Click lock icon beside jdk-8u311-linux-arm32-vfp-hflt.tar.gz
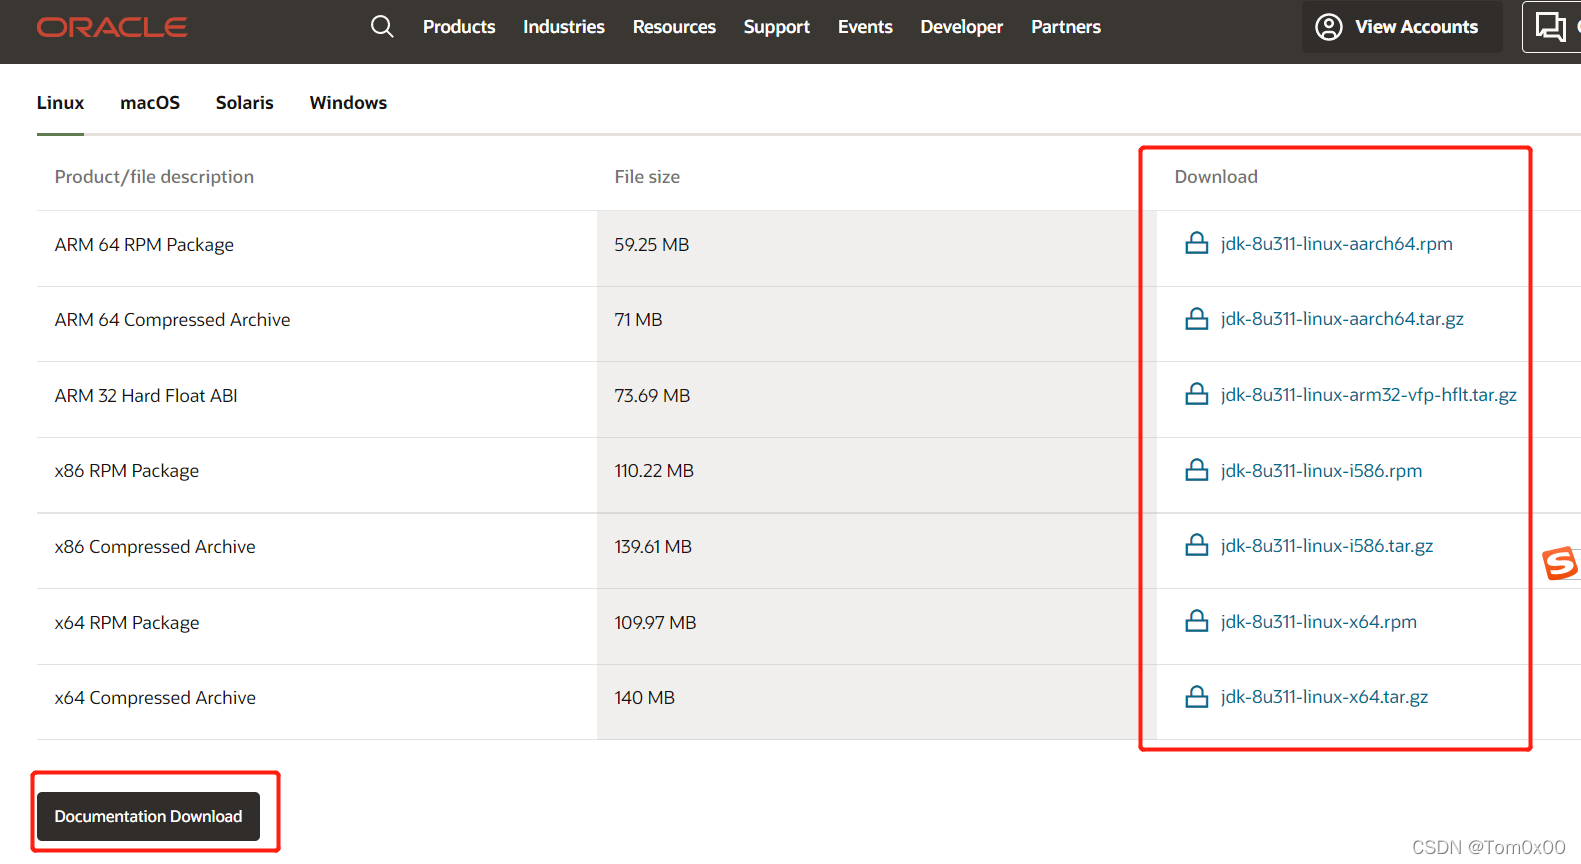Viewport: 1581px width, 864px height. 1197,394
